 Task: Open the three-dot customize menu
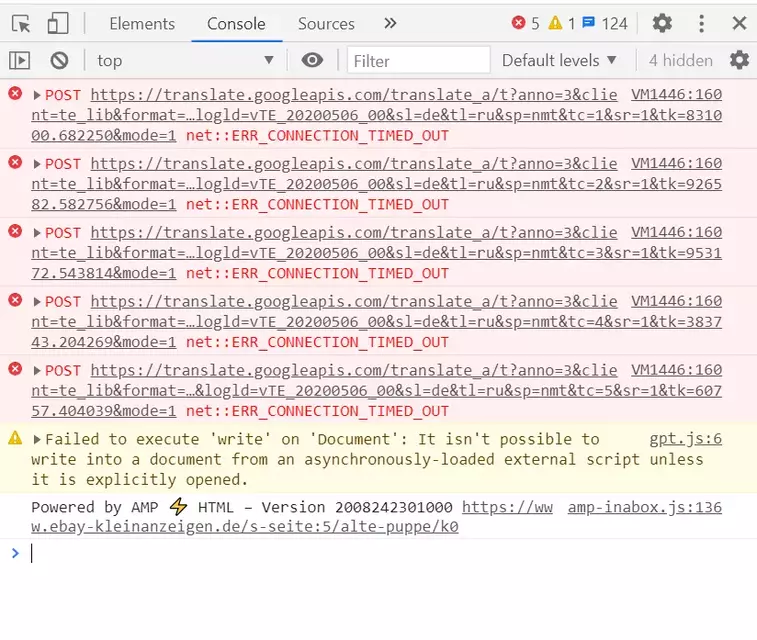pos(701,23)
